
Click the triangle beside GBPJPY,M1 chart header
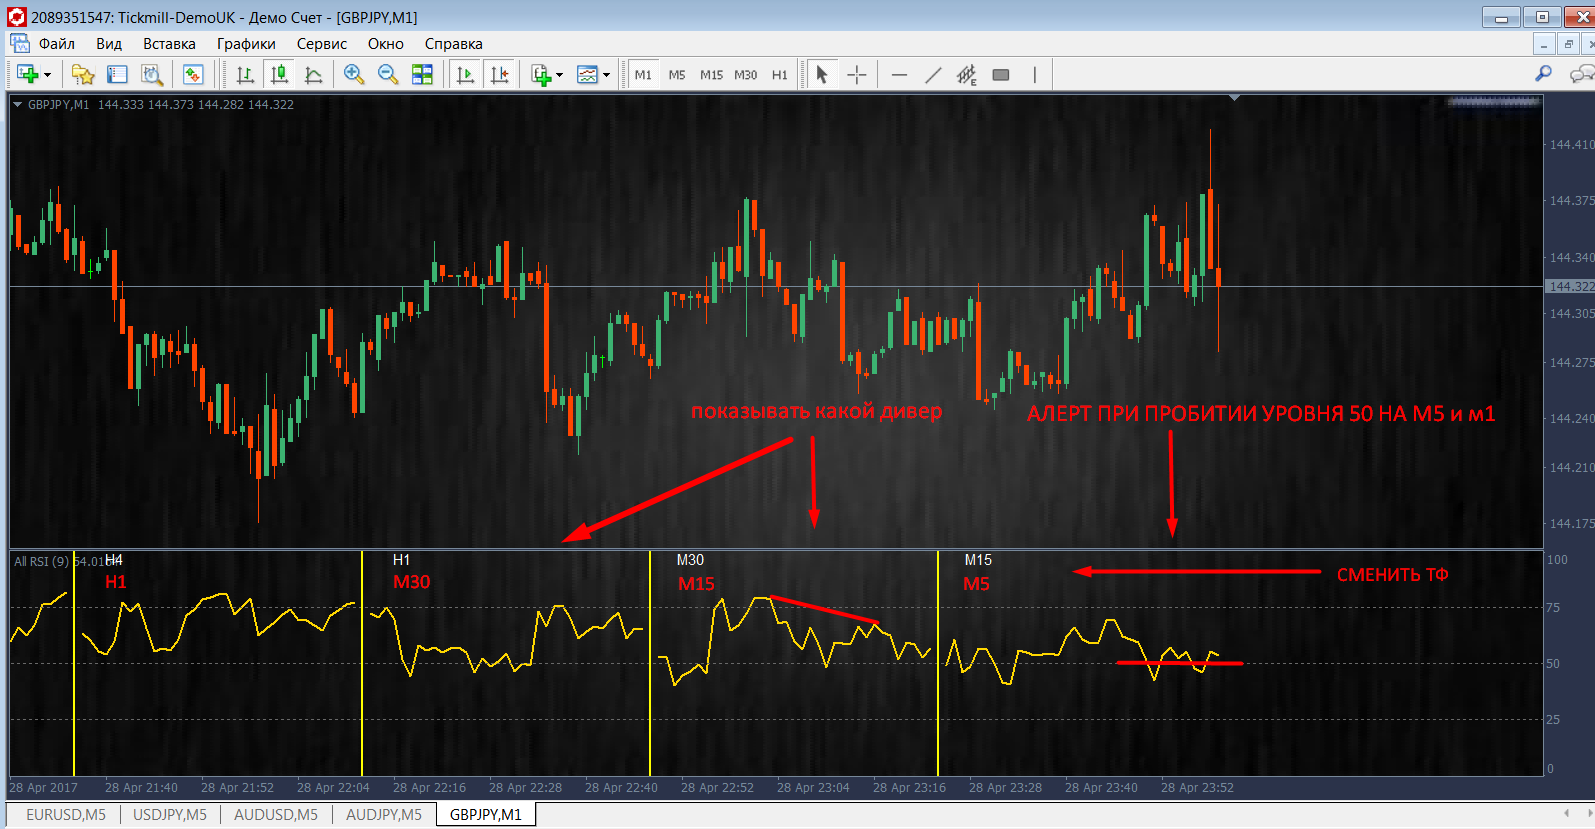(17, 104)
